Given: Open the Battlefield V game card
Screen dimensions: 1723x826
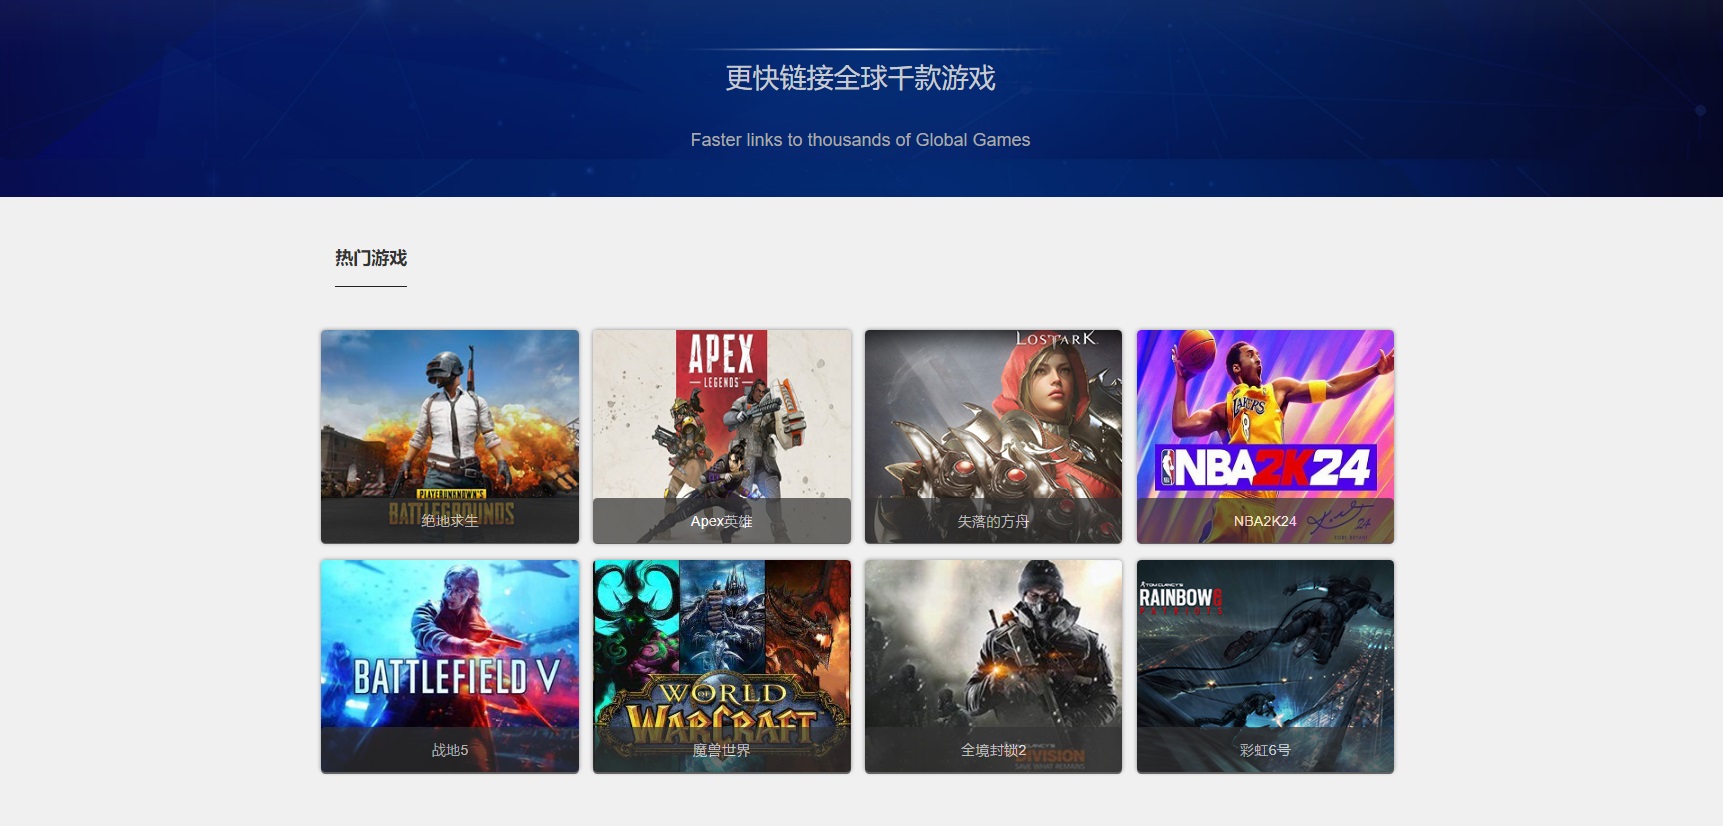Looking at the screenshot, I should pos(450,666).
